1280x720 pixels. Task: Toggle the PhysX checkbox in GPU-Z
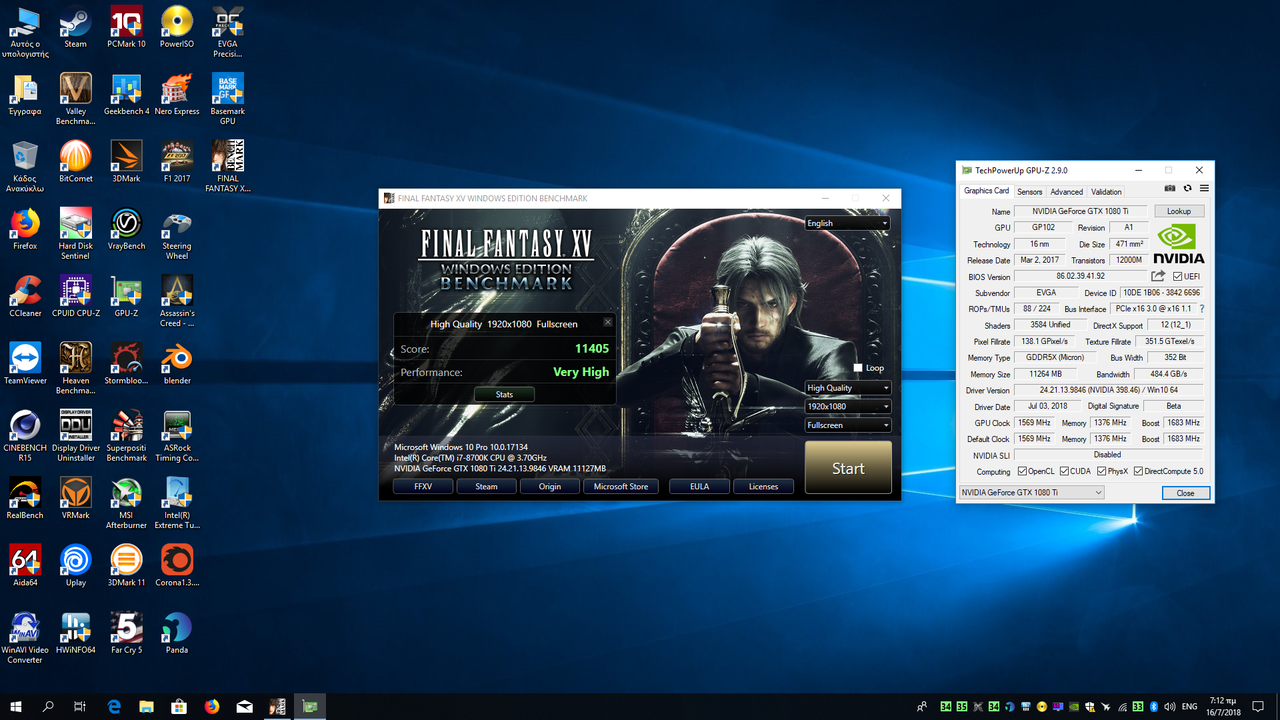point(1101,471)
